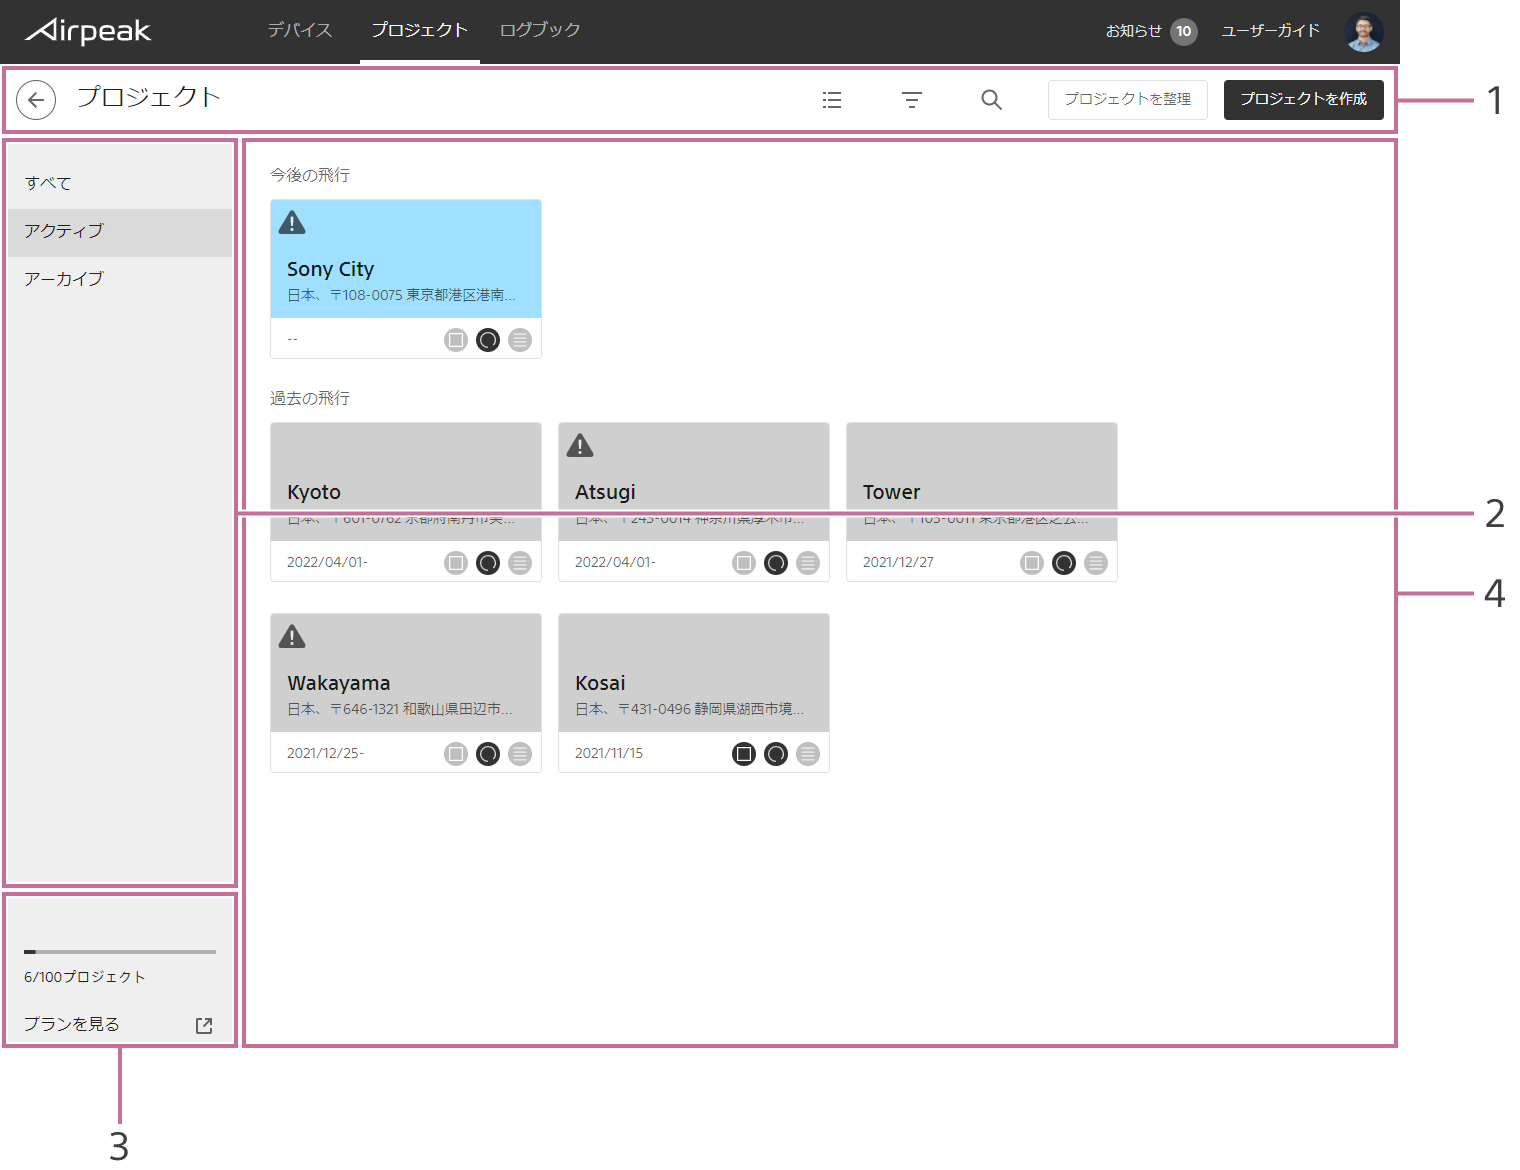Viewport: 1520px width, 1170px height.
Task: Open the Tower project card
Action: point(982,502)
